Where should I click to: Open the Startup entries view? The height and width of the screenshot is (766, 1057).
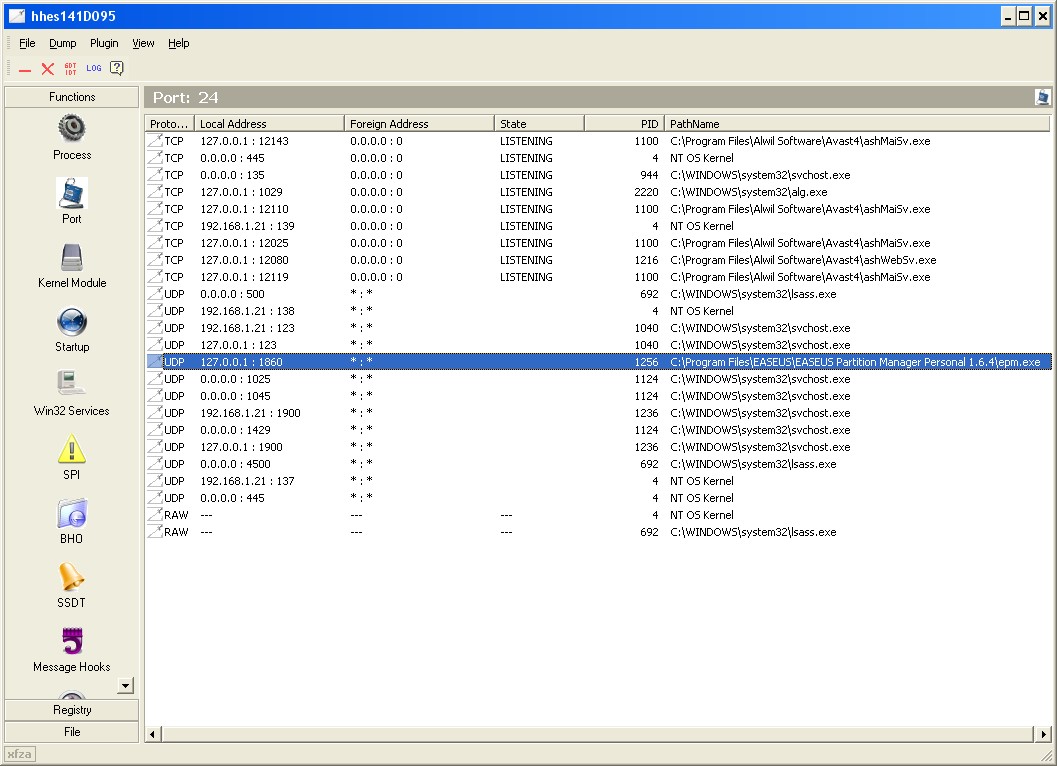71,329
